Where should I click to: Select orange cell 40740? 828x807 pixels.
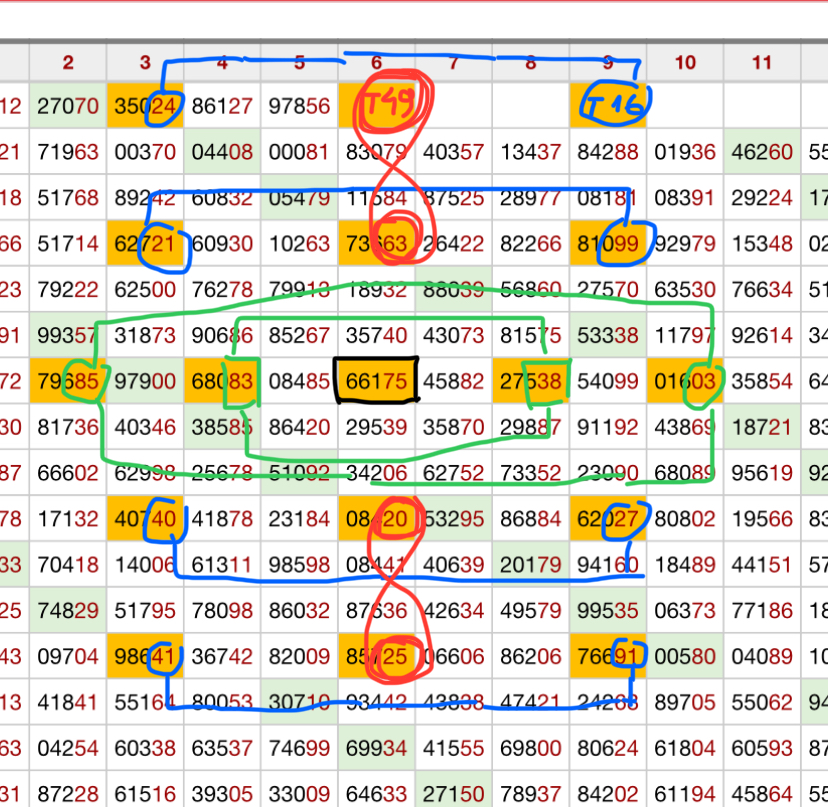(x=145, y=519)
